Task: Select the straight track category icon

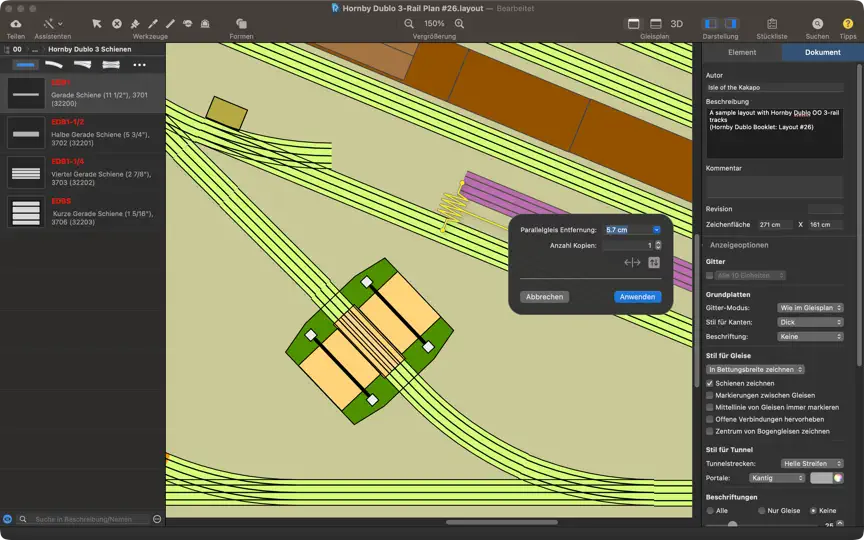Action: pyautogui.click(x=25, y=64)
